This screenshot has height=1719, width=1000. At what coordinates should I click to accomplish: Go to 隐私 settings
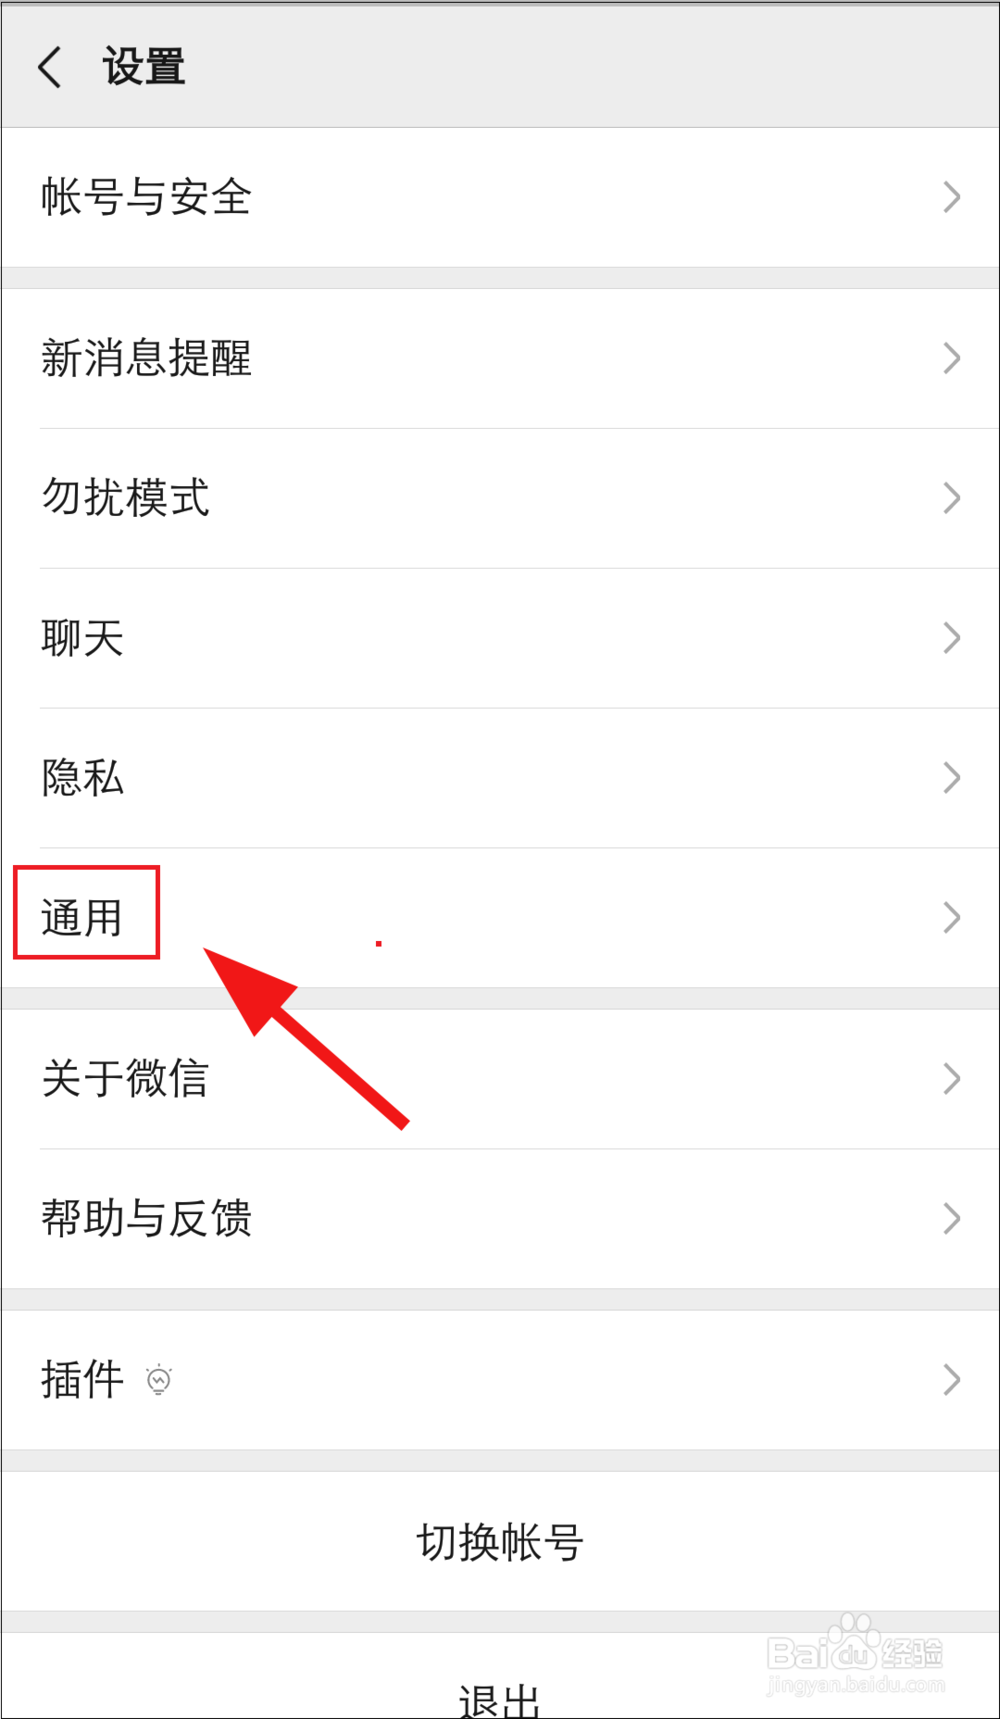tap(500, 778)
